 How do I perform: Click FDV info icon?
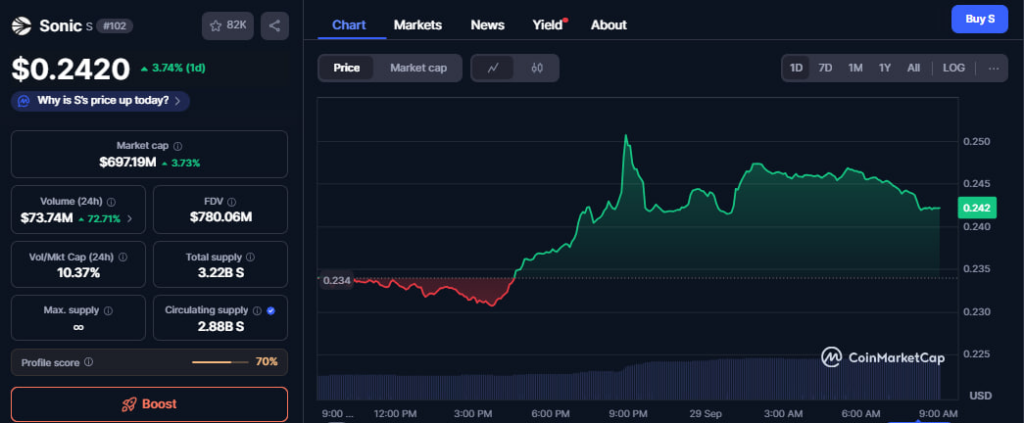pos(231,202)
